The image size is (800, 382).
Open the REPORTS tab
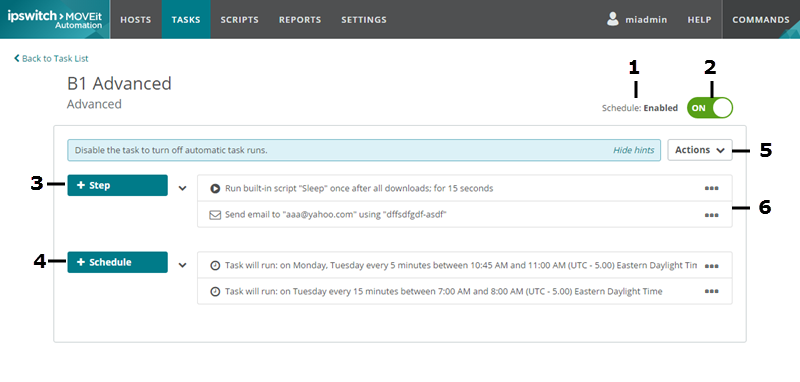click(300, 19)
